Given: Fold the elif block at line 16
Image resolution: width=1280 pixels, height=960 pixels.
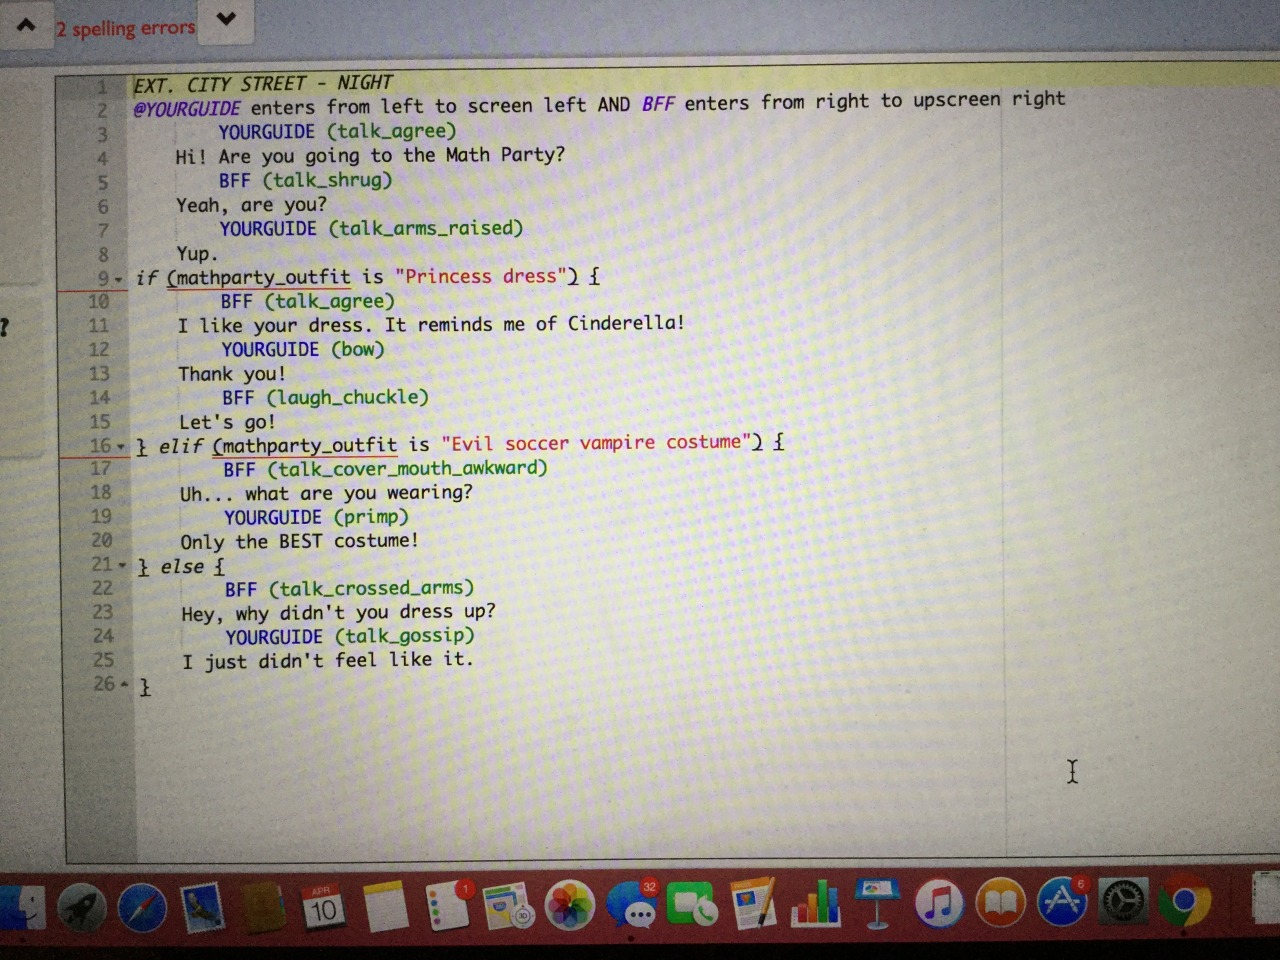Looking at the screenshot, I should coord(121,446).
